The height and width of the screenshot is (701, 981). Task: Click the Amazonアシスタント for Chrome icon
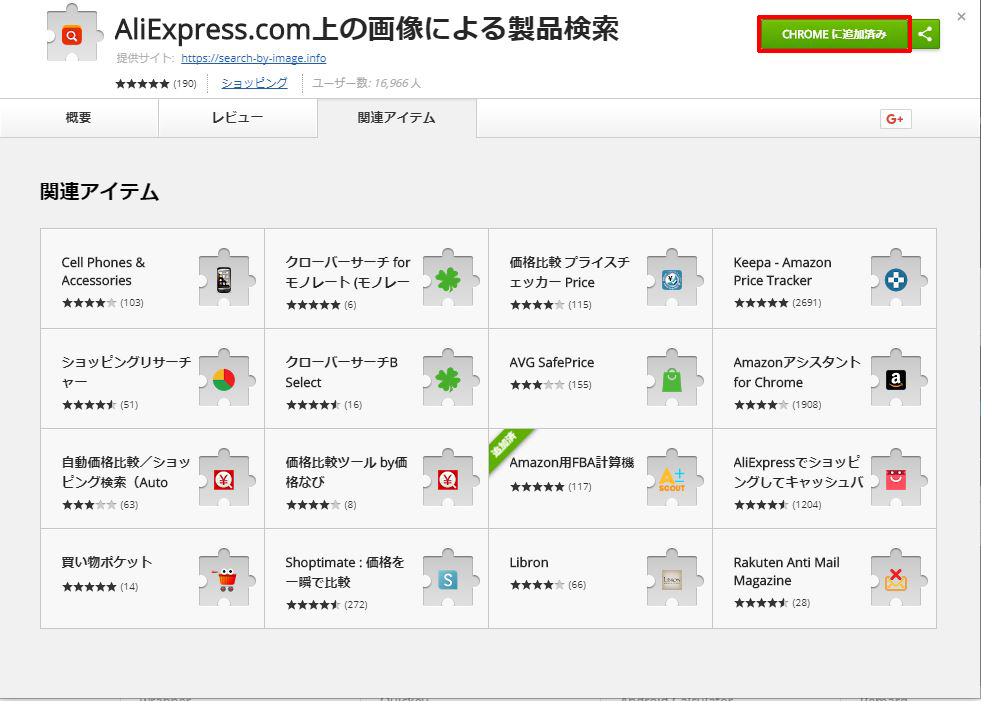coord(897,379)
